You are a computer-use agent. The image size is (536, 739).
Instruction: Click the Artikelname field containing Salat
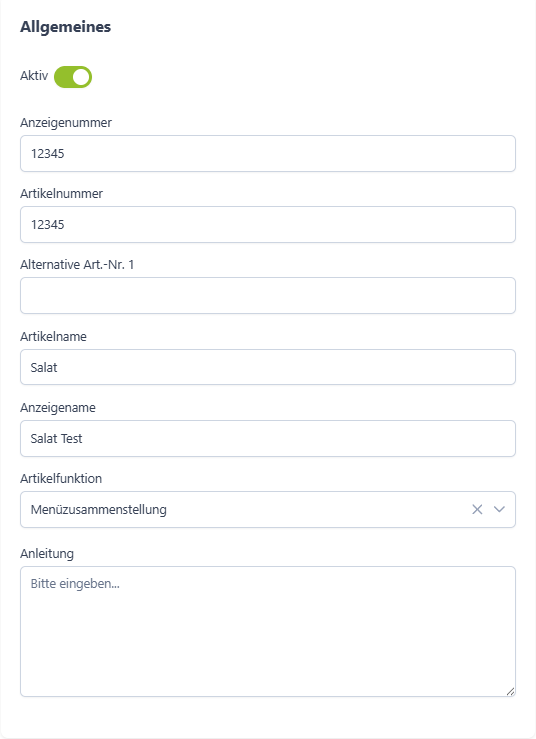[x=268, y=367]
